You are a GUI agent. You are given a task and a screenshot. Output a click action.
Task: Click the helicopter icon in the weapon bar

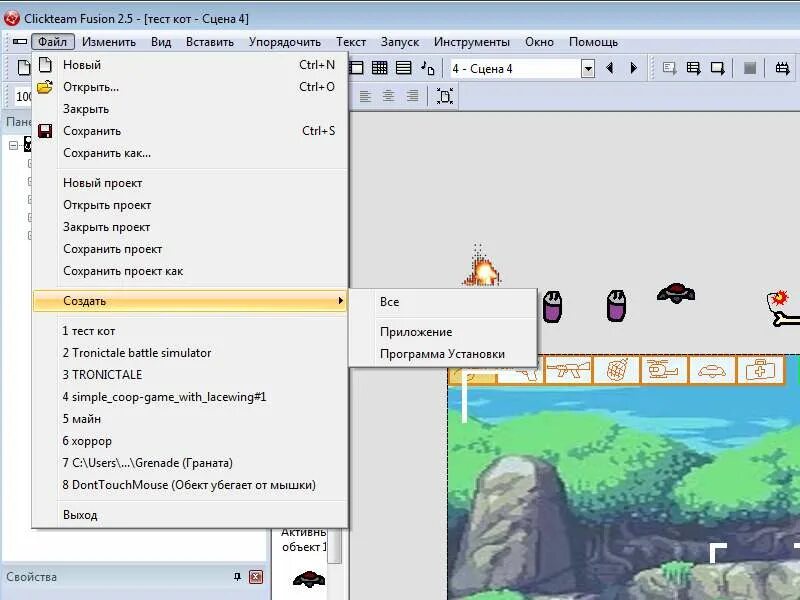[660, 371]
